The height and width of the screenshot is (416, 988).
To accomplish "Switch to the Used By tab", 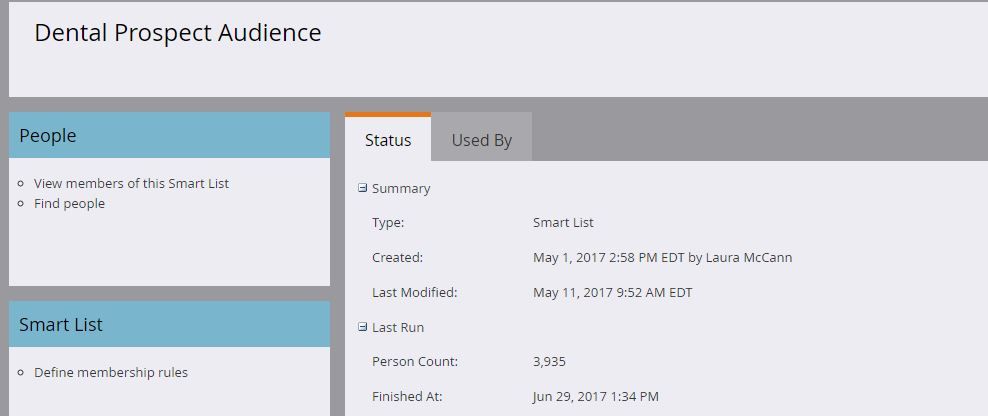I will [481, 140].
